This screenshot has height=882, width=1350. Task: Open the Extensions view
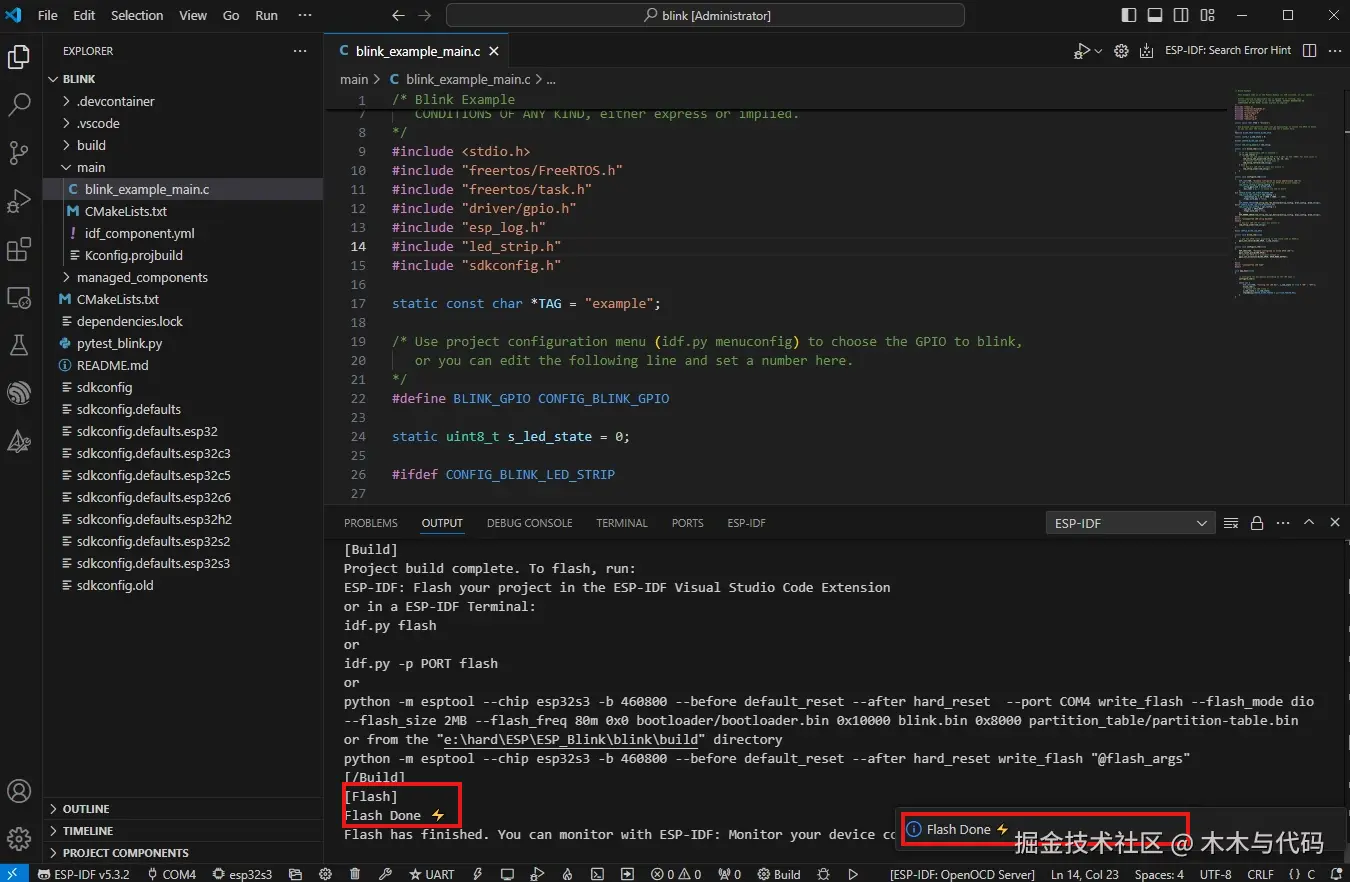pos(19,249)
